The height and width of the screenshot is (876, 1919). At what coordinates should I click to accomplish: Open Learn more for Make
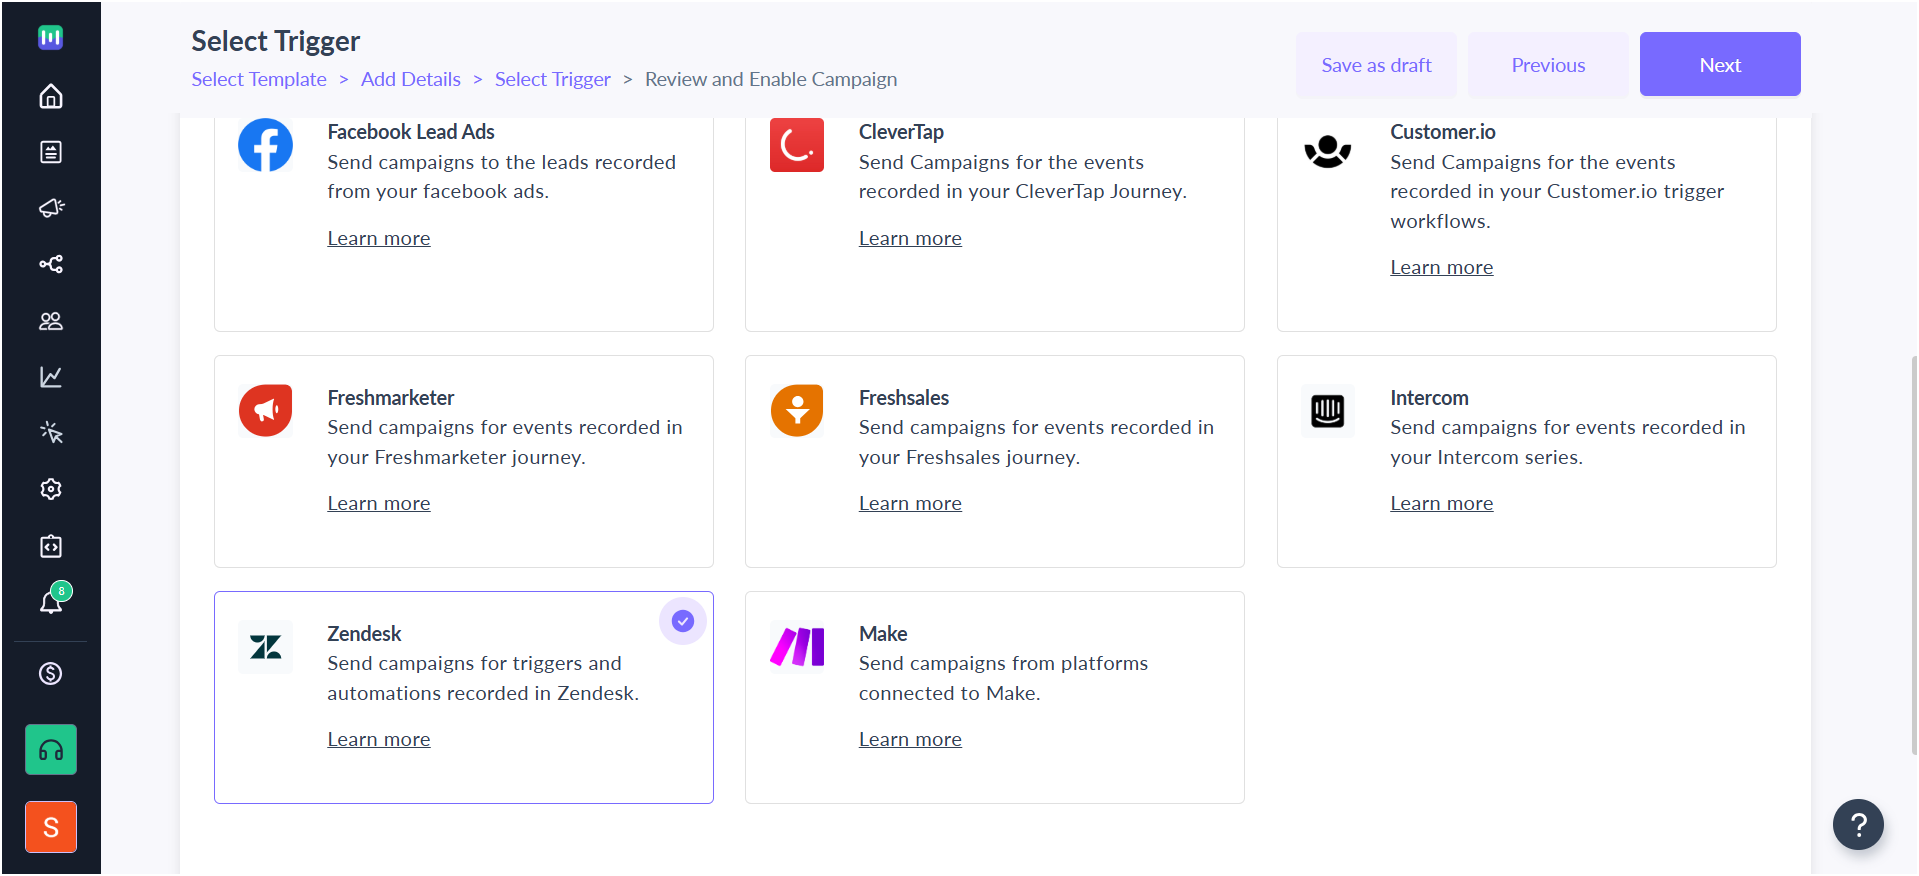pyautogui.click(x=910, y=739)
